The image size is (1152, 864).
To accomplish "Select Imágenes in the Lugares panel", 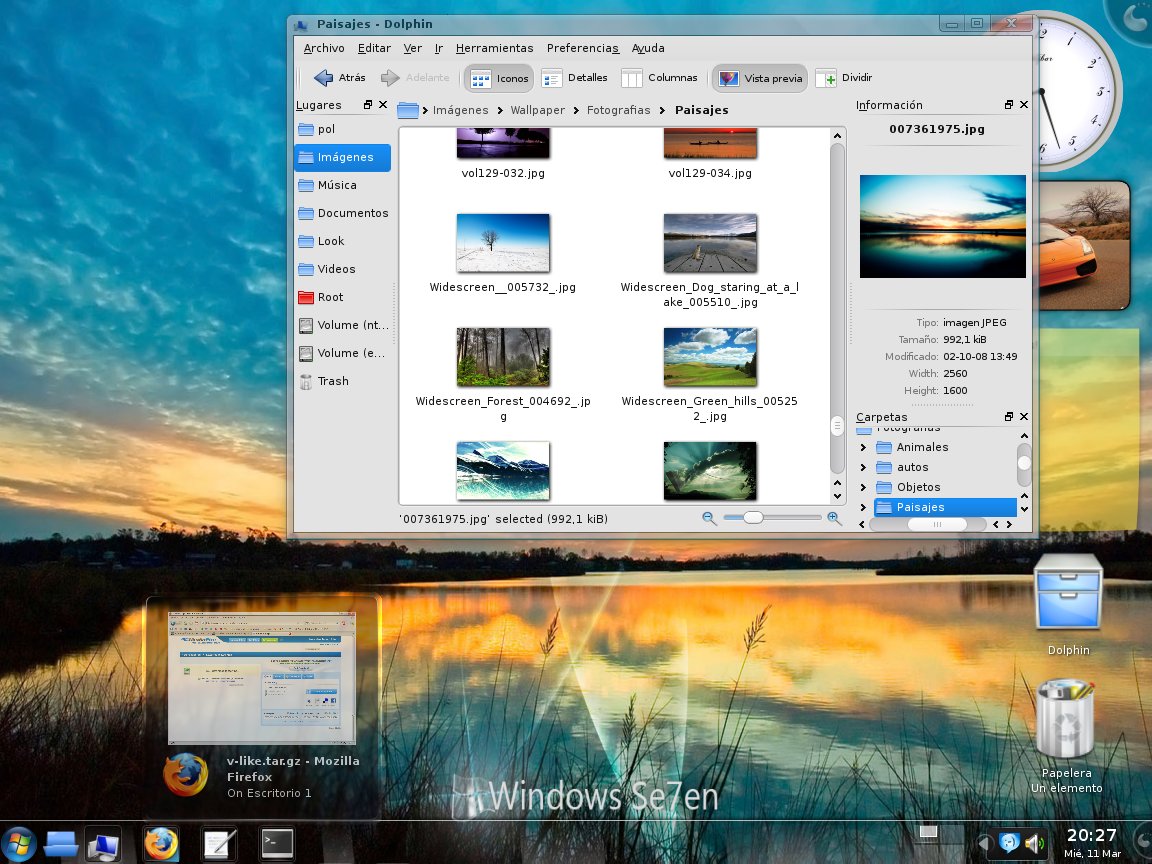I will click(342, 157).
